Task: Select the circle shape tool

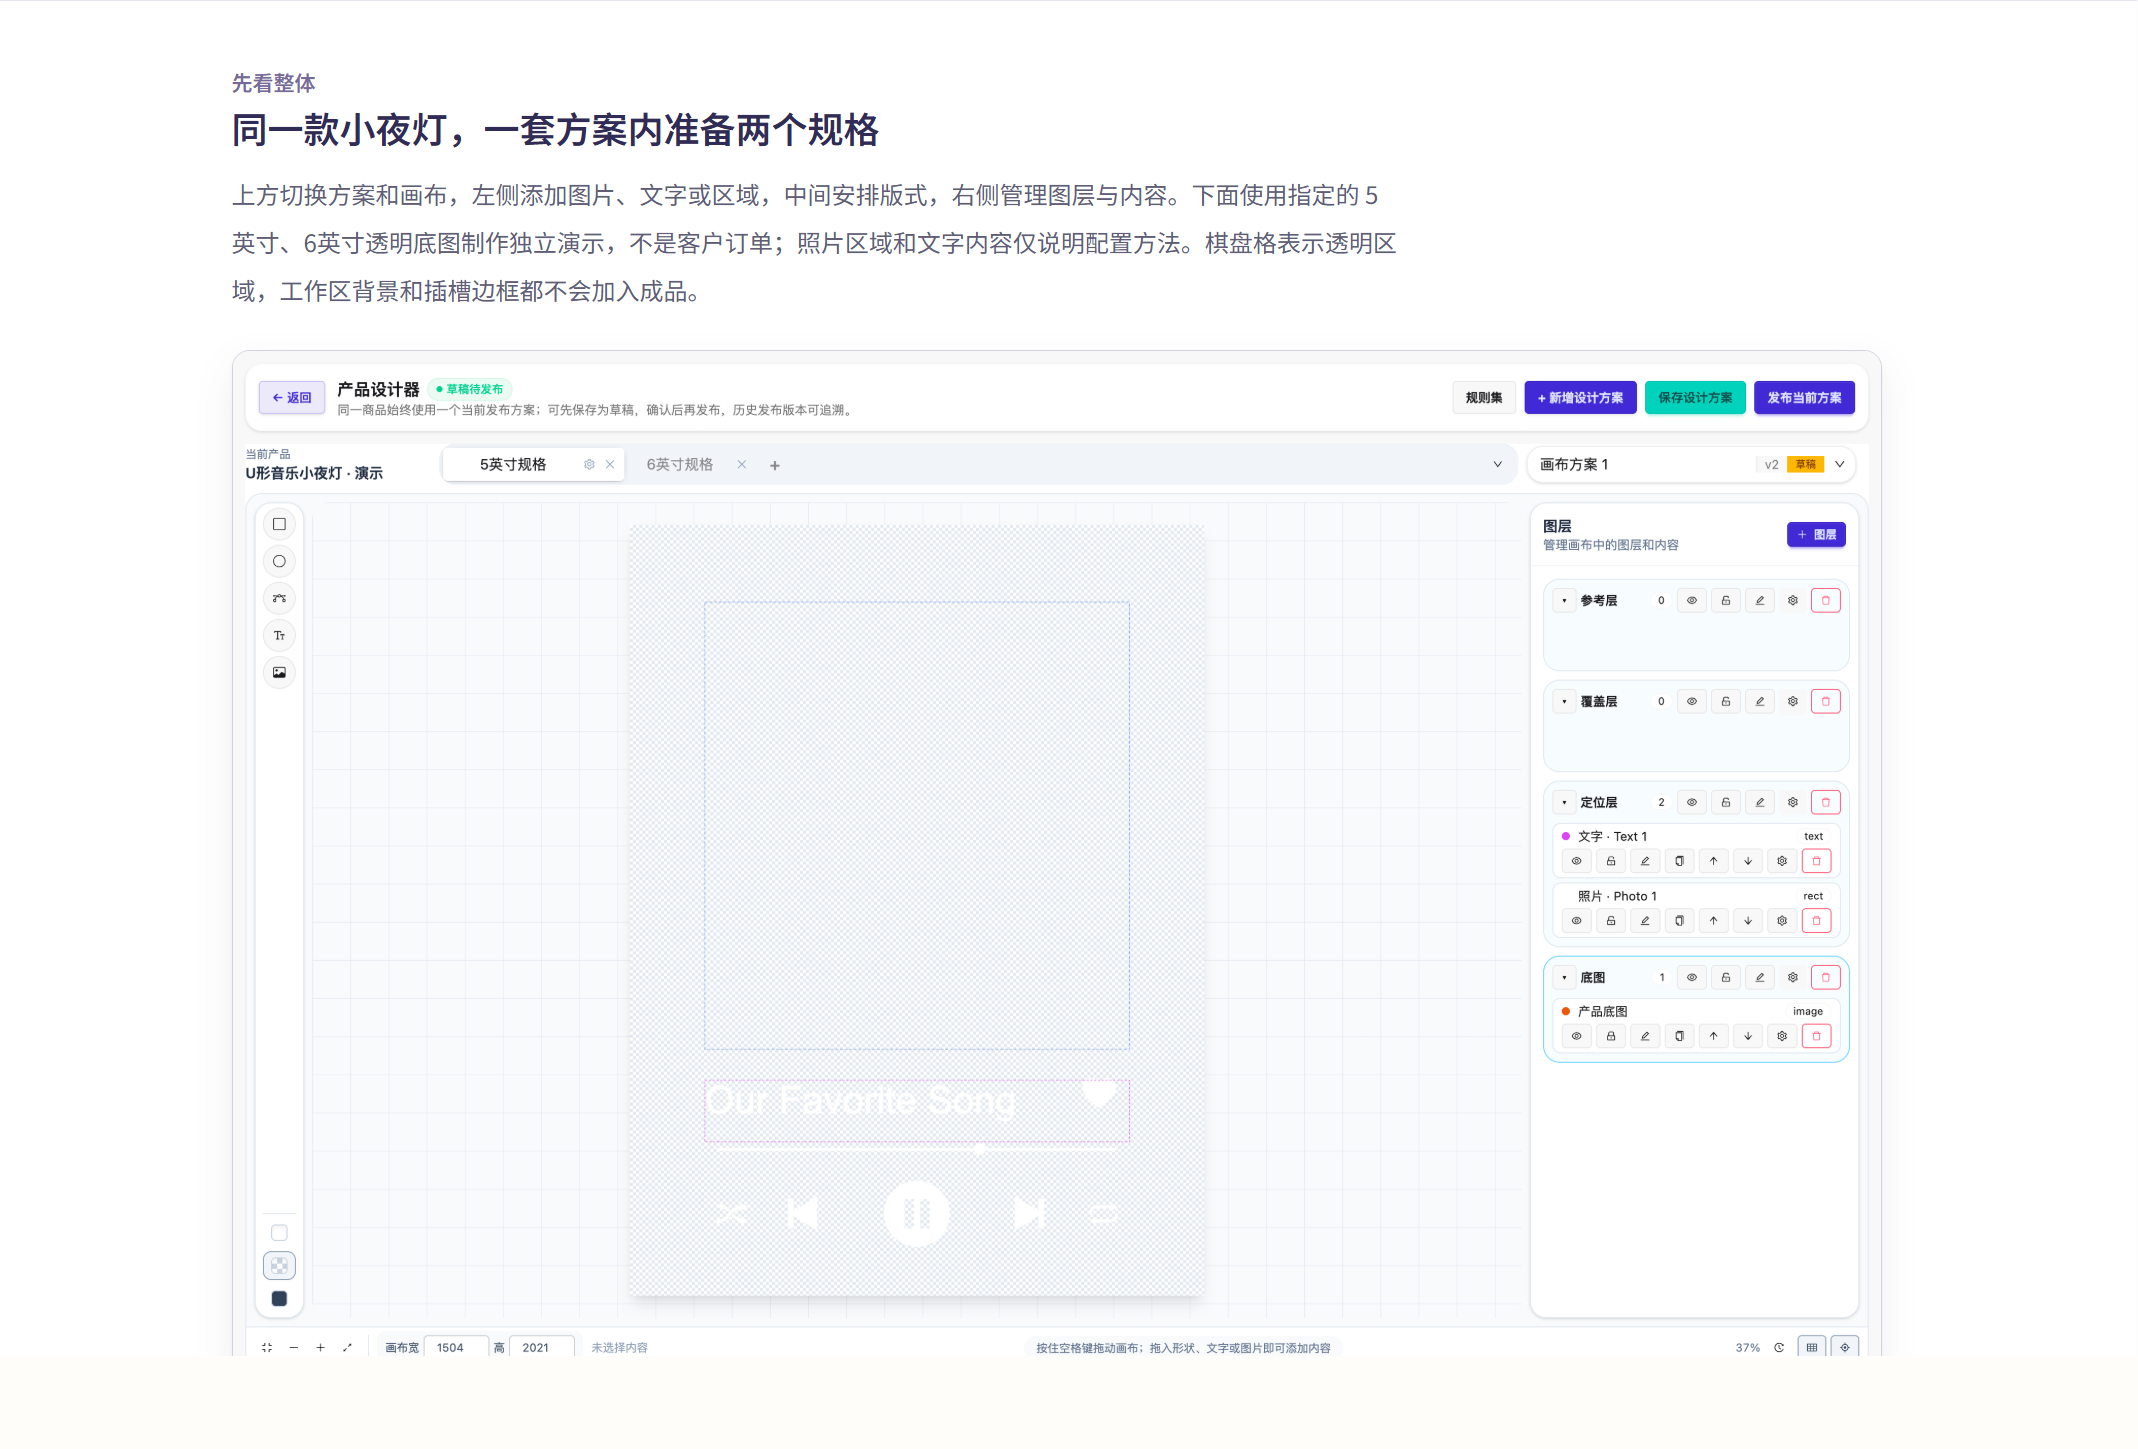Action: point(279,561)
